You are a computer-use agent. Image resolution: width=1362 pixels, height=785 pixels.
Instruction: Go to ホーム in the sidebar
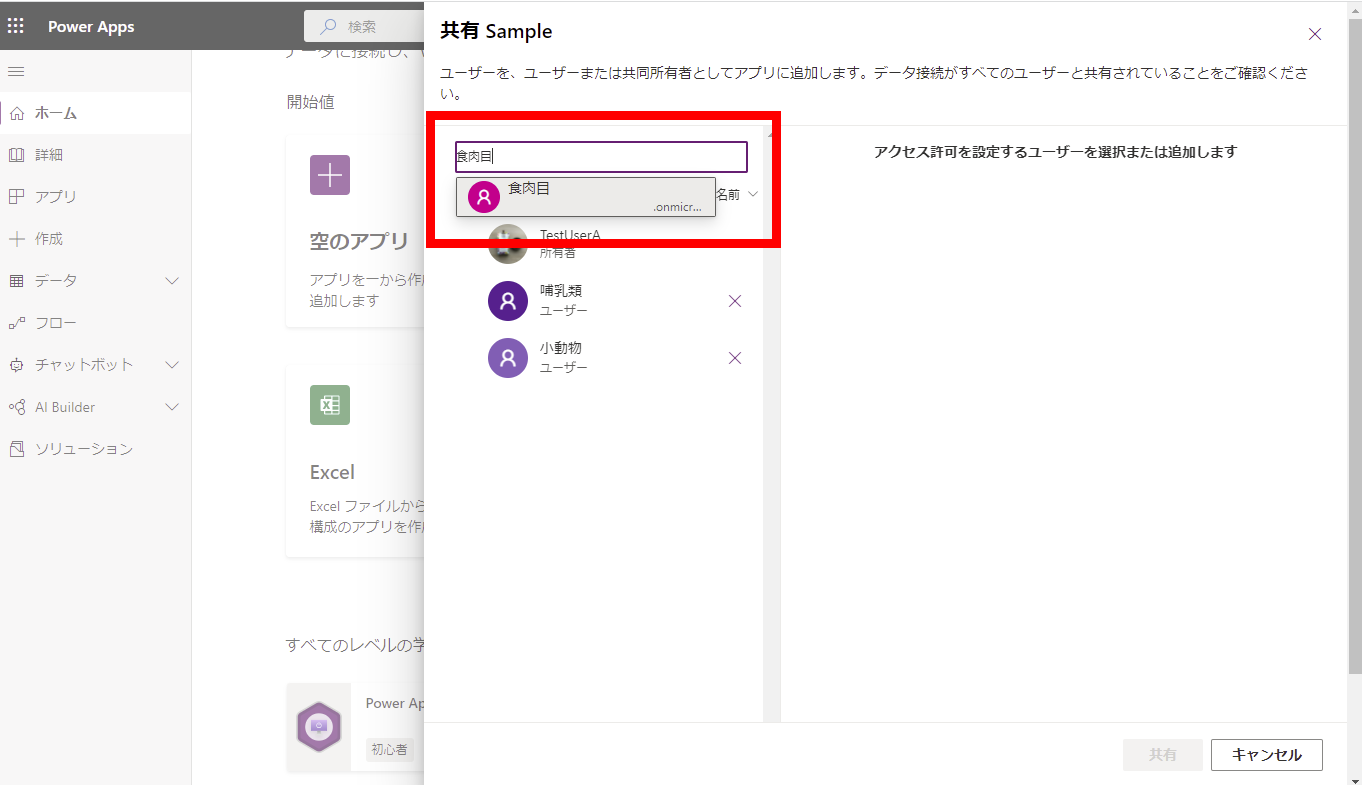tap(56, 113)
